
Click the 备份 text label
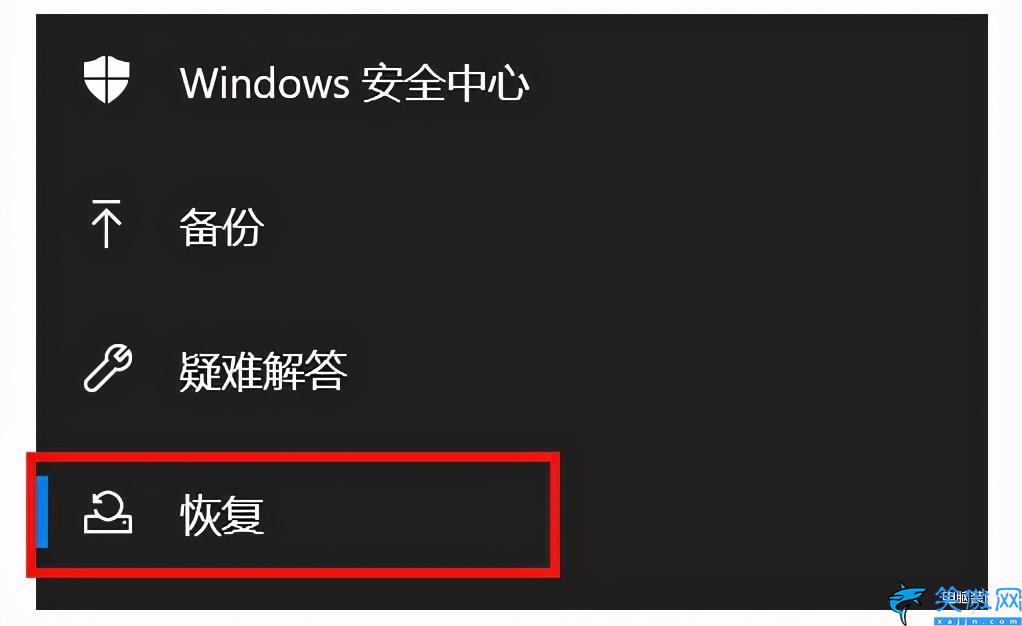tap(222, 226)
